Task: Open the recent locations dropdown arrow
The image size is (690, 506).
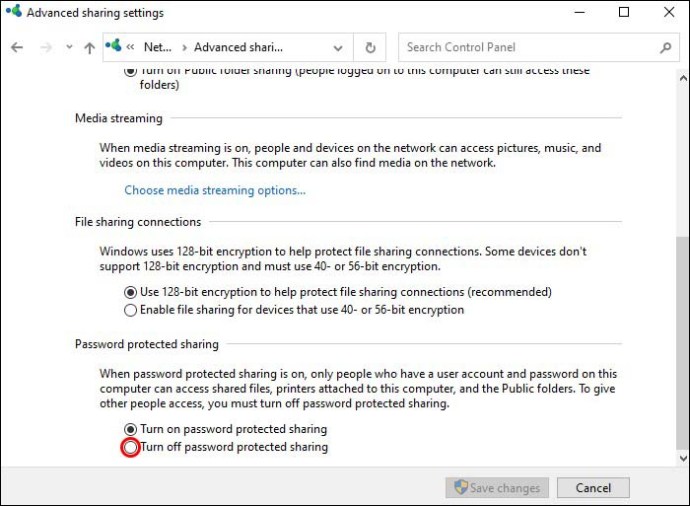Action: 69,47
